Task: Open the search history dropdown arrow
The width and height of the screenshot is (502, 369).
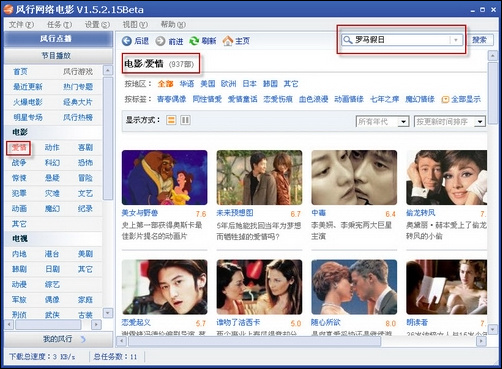Action: tap(455, 40)
